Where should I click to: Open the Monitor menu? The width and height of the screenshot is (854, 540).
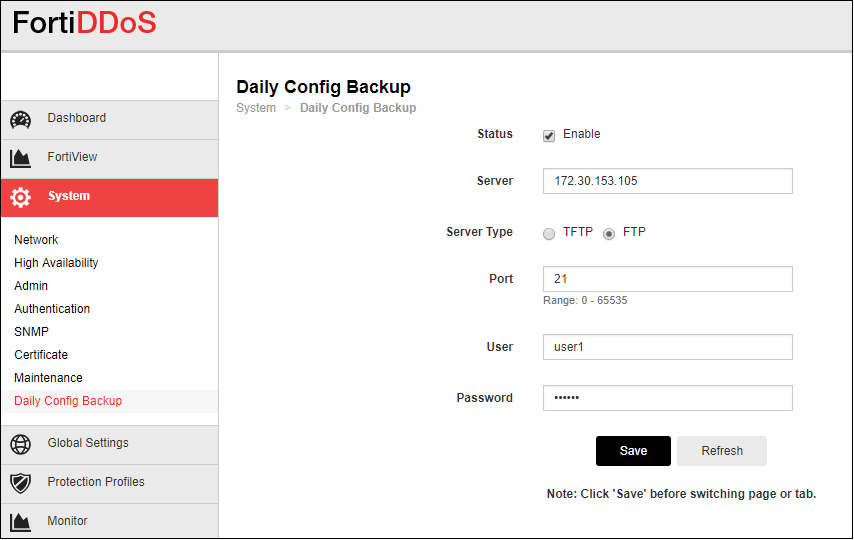(109, 521)
